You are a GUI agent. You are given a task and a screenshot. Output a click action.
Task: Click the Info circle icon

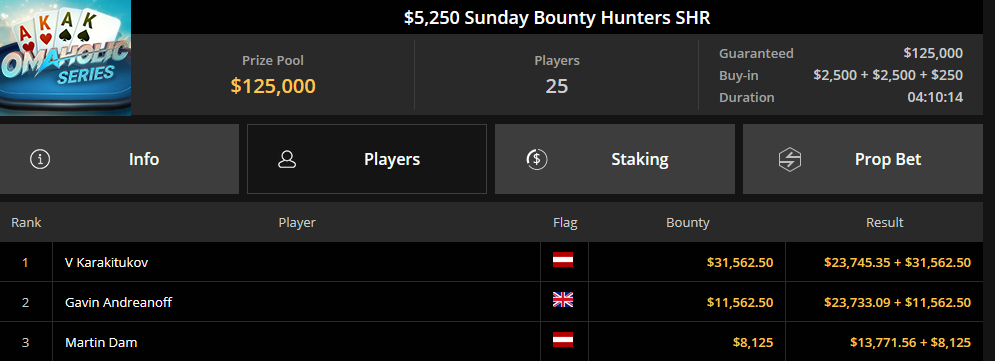coord(40,159)
